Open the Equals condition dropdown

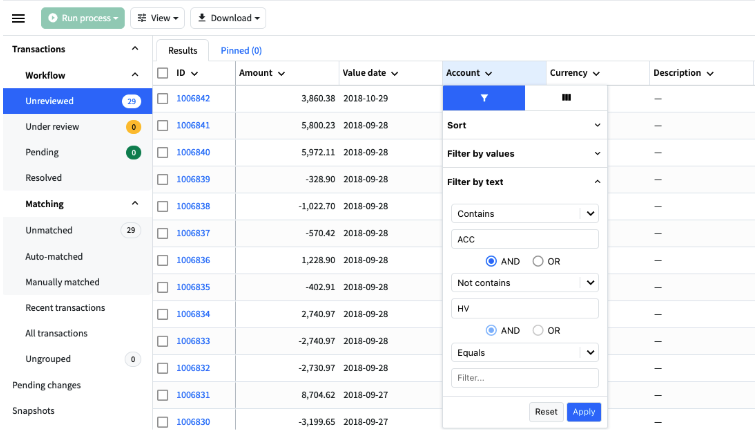click(x=525, y=353)
